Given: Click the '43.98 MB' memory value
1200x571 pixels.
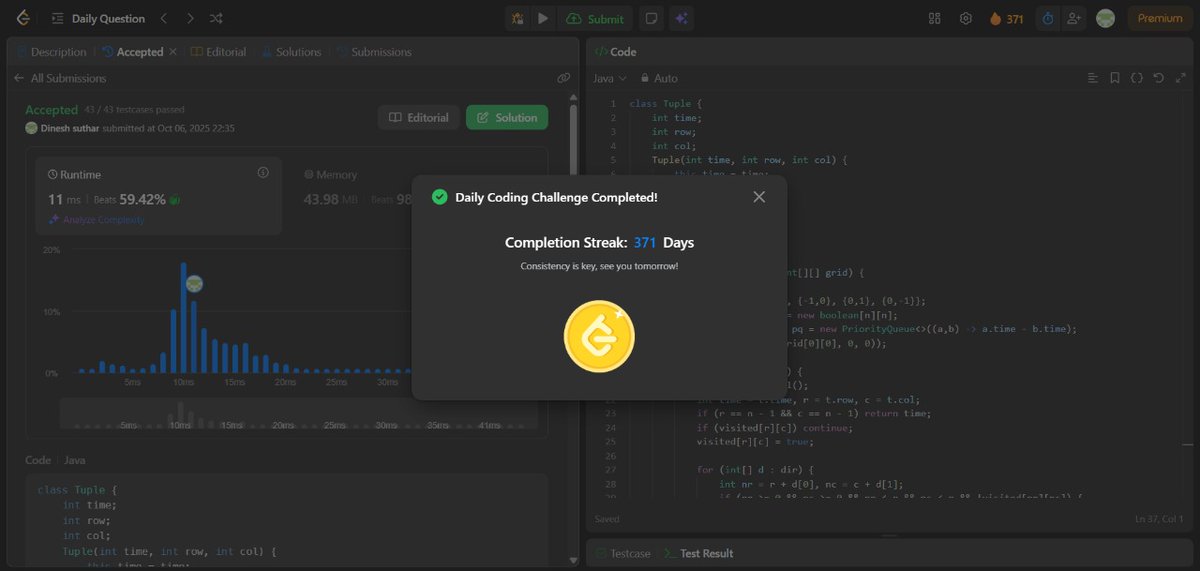Looking at the screenshot, I should coord(331,199).
